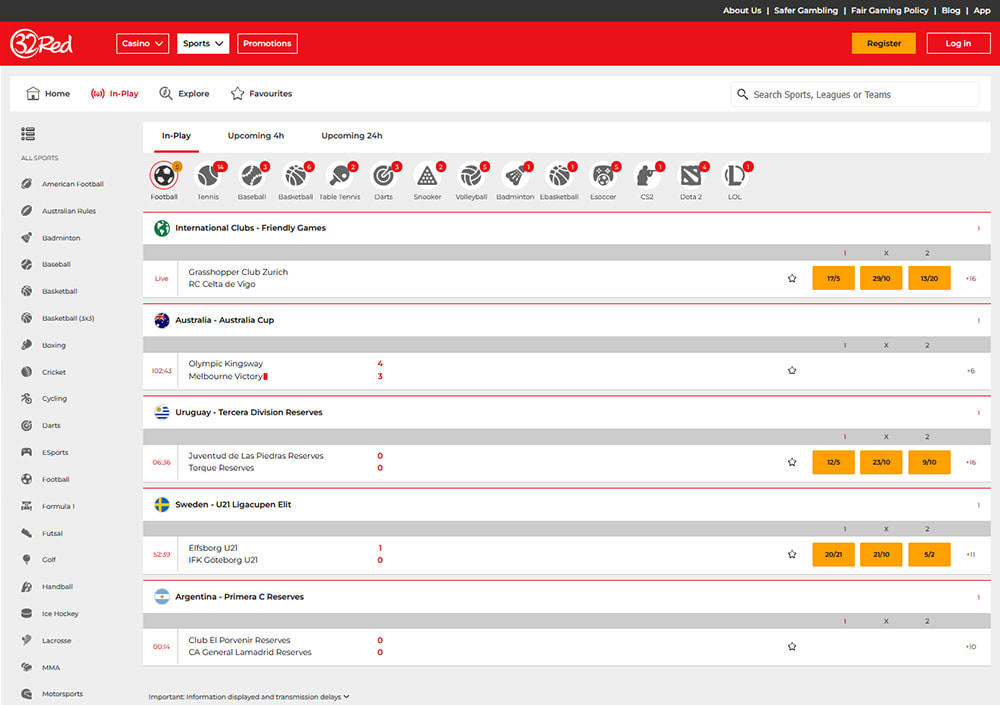The height and width of the screenshot is (705, 1000).
Task: Open Cricket in the sidebar
Action: [x=43, y=372]
